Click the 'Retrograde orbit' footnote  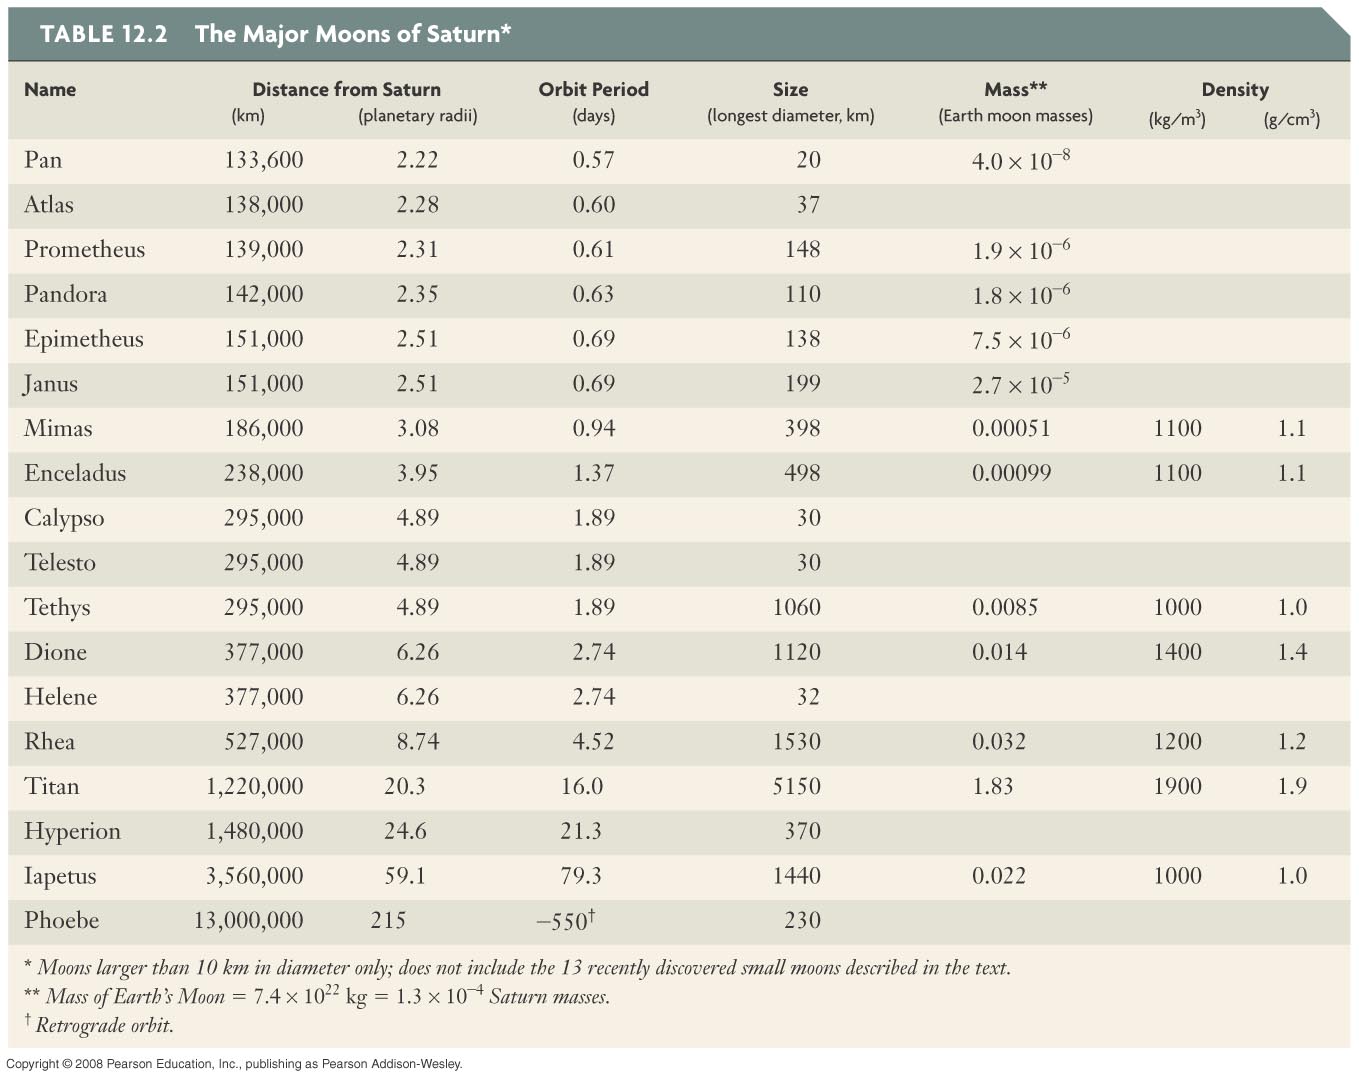(104, 1025)
